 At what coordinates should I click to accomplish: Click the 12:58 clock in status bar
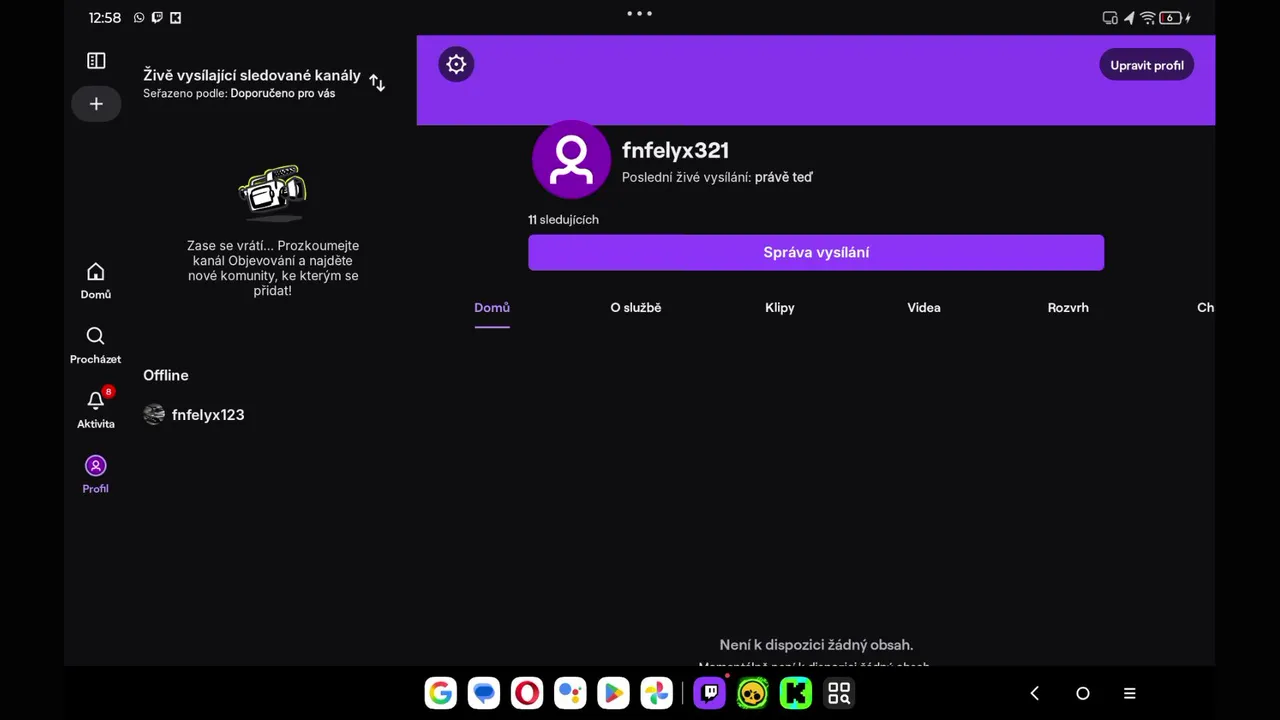click(105, 18)
